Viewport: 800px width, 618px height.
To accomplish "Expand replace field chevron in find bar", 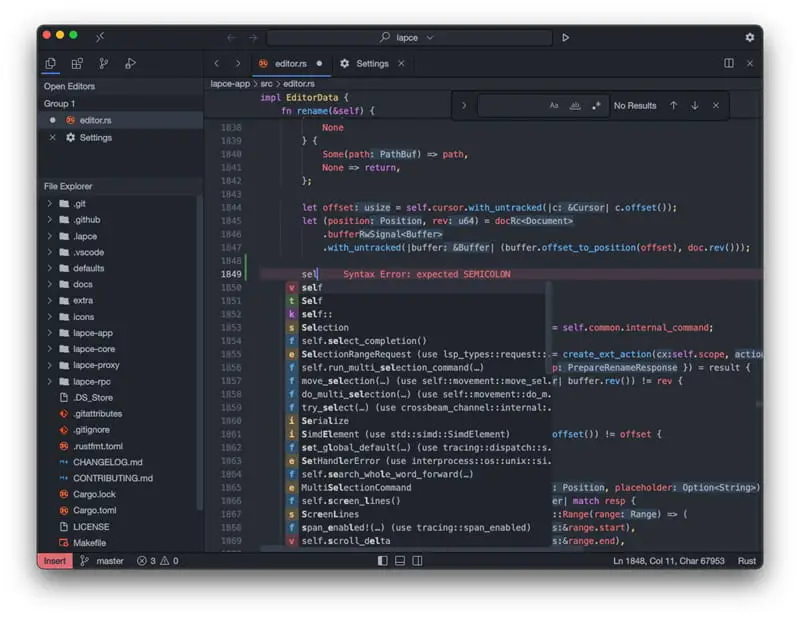I will pyautogui.click(x=463, y=105).
